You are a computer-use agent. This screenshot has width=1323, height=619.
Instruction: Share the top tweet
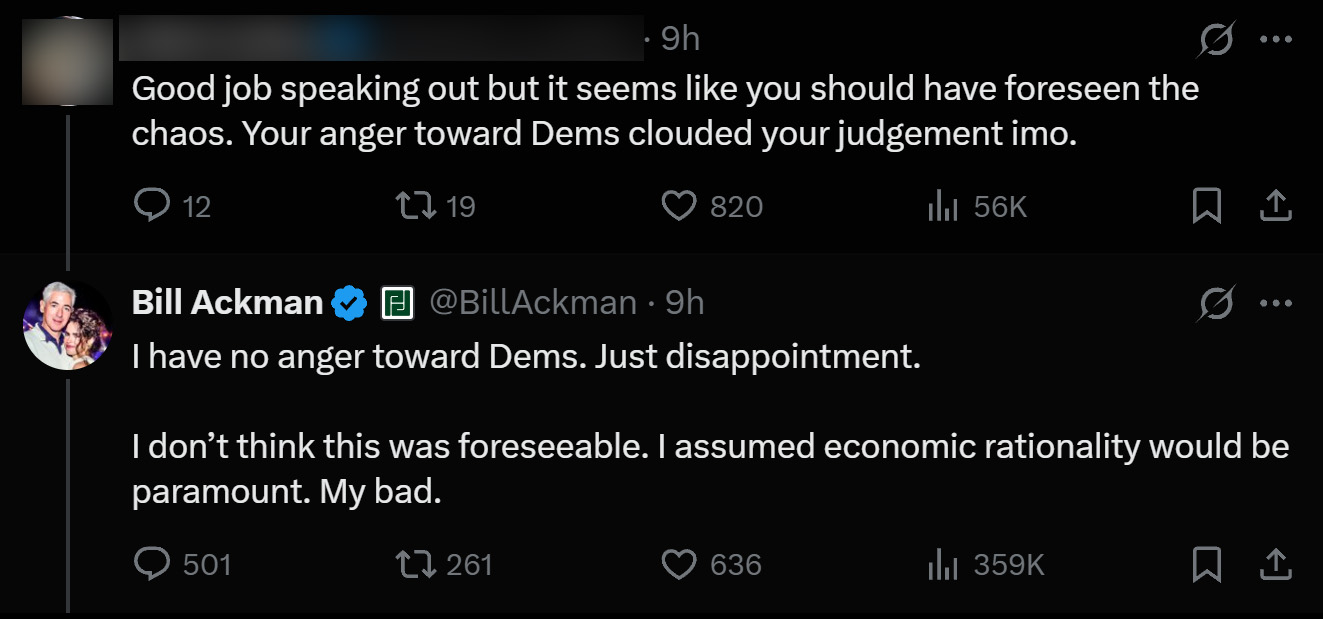[1274, 206]
